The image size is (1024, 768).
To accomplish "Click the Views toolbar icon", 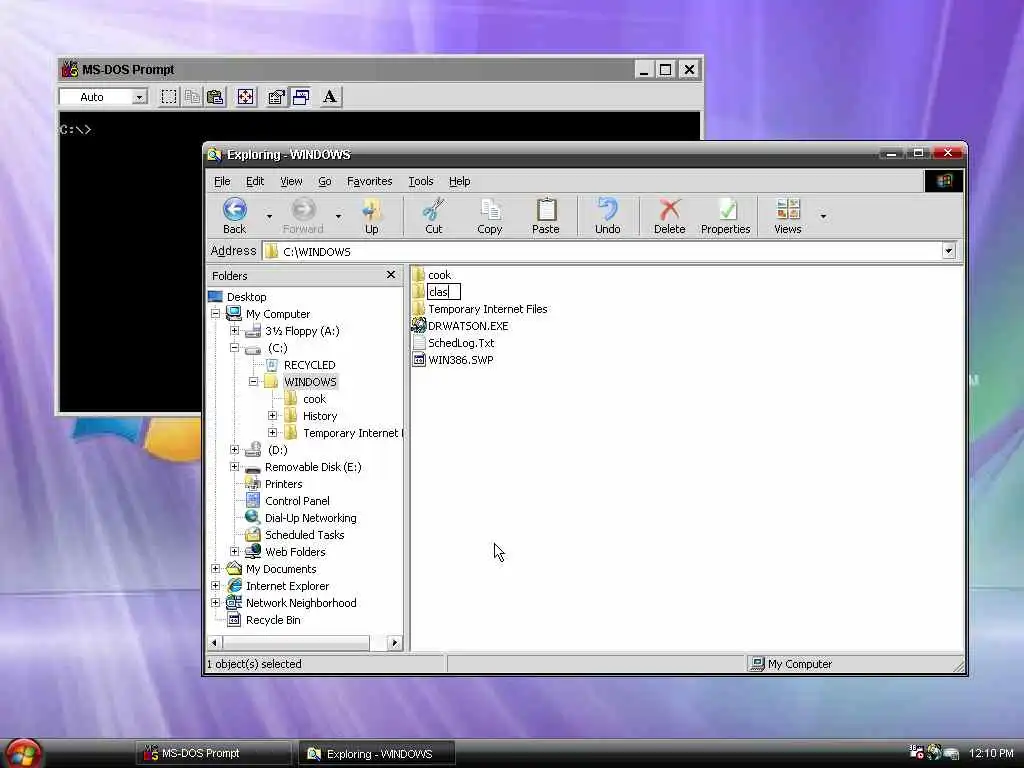I will pos(788,210).
